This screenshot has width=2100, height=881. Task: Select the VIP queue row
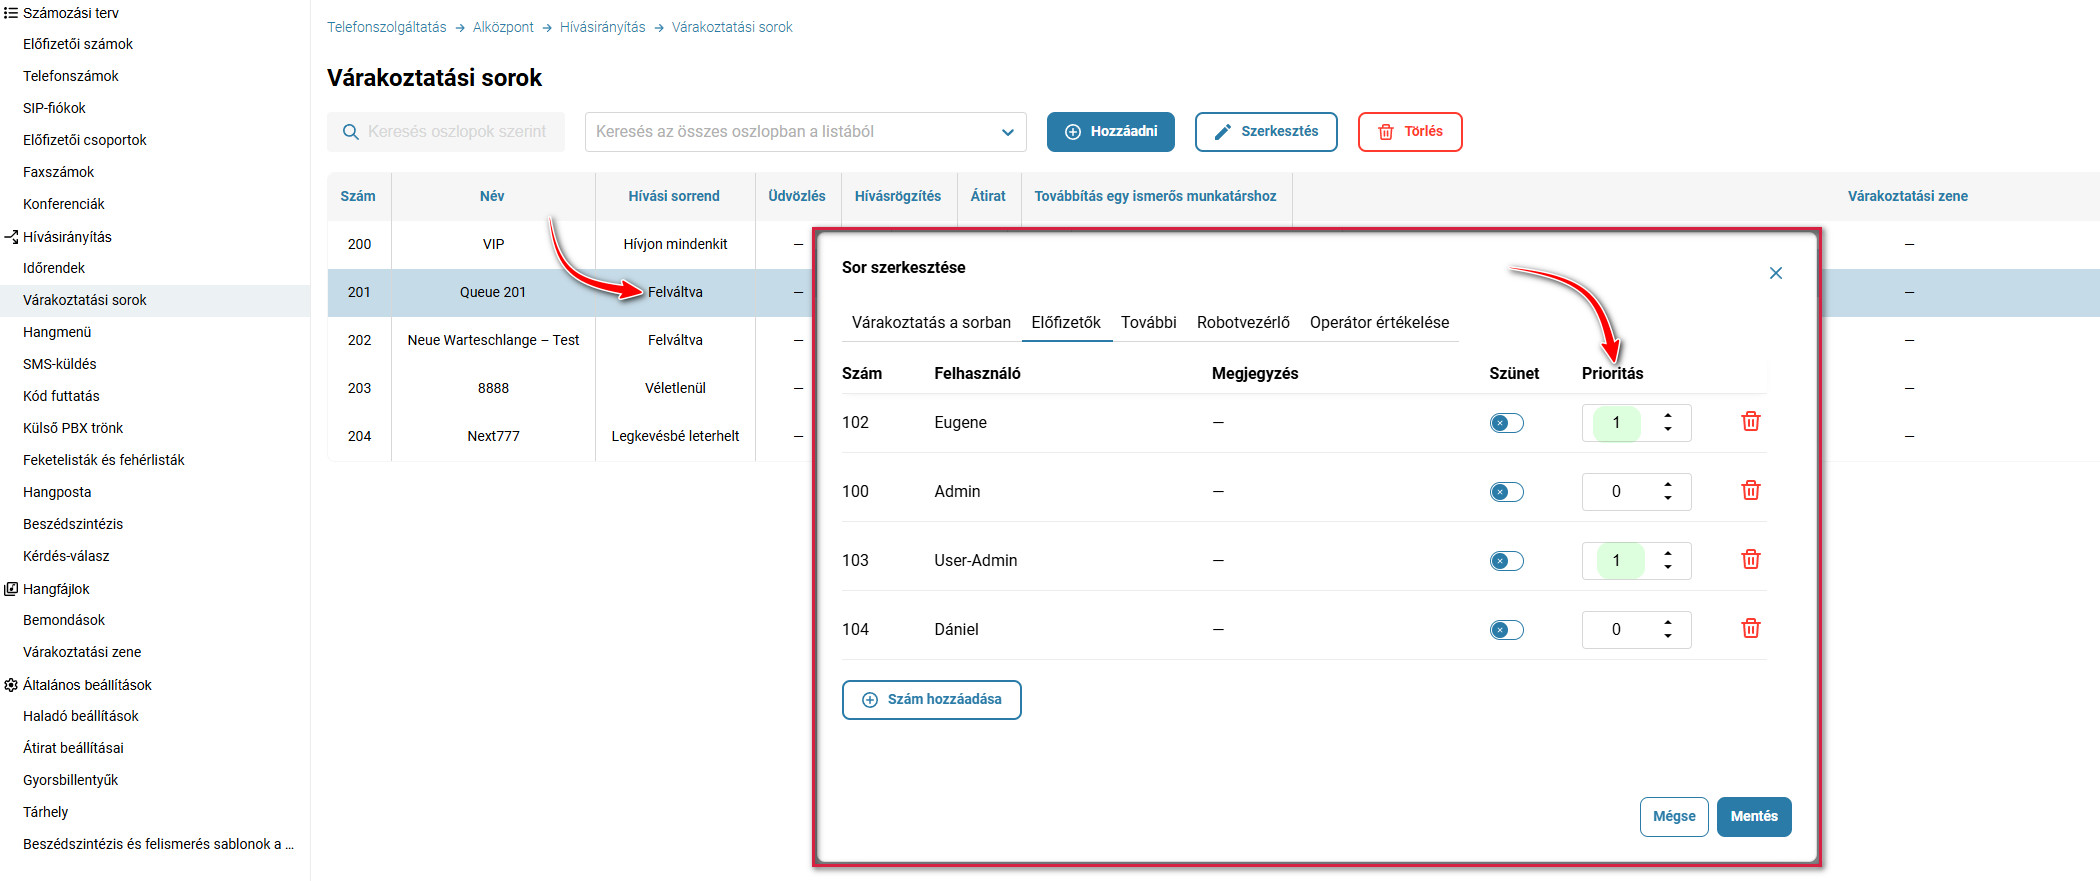pos(570,244)
